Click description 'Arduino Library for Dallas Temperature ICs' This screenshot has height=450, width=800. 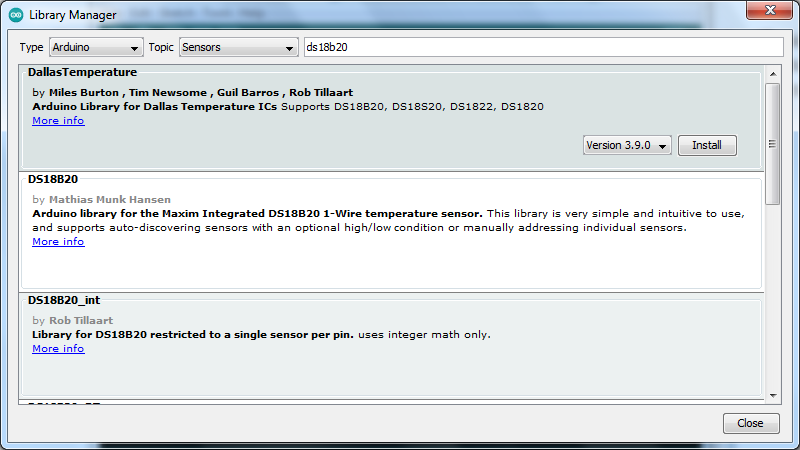(x=154, y=107)
